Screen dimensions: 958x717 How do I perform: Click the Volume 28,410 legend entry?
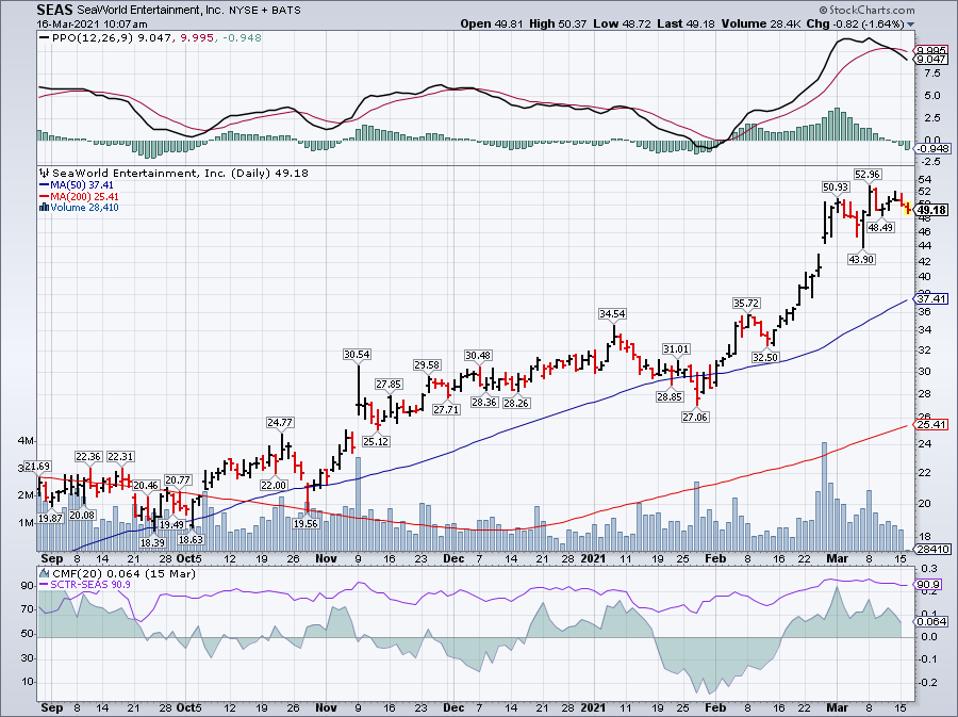click(x=84, y=208)
